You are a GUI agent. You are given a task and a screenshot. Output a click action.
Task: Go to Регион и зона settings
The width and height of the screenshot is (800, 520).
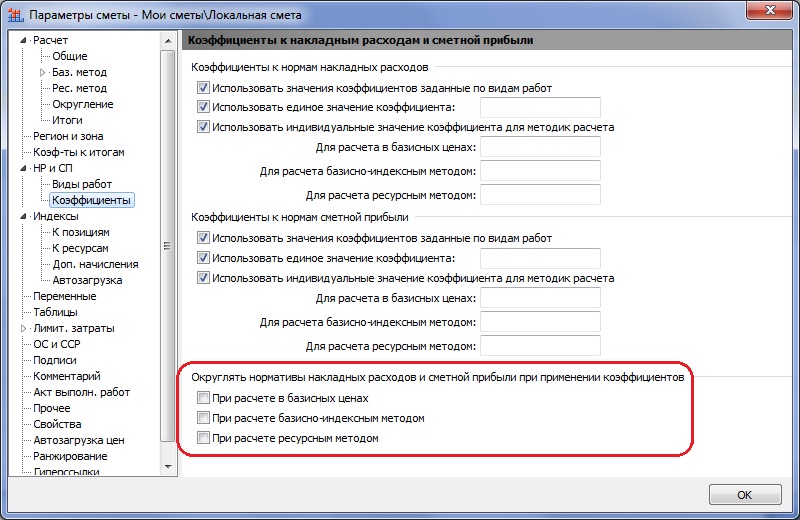[68, 136]
